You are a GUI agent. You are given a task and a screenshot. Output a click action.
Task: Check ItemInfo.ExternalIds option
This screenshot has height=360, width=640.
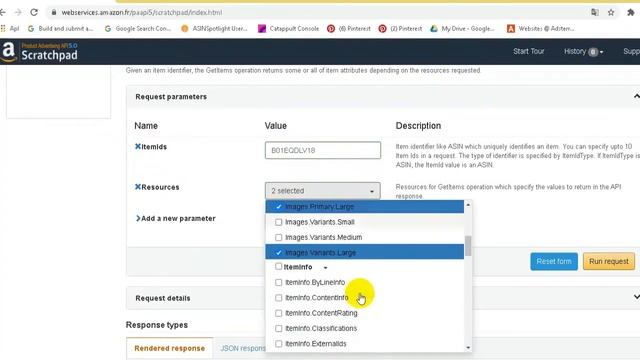point(278,344)
